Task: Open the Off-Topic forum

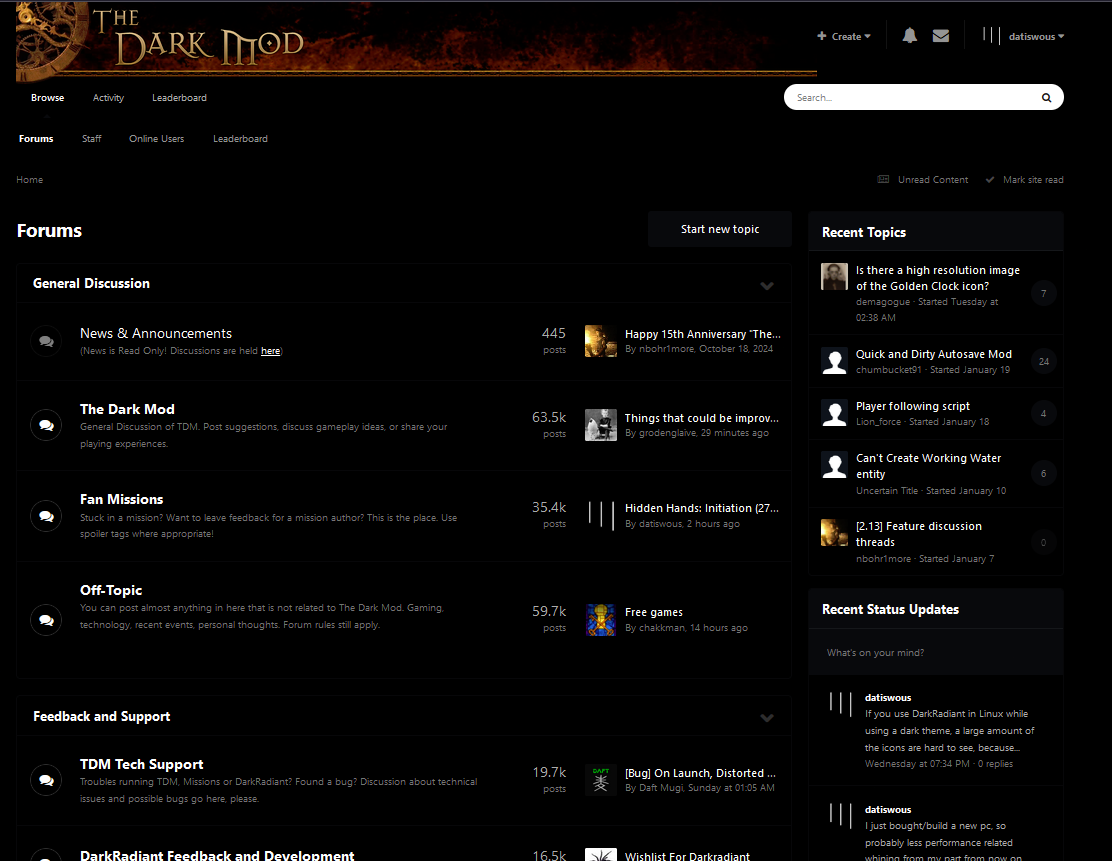Action: point(111,590)
